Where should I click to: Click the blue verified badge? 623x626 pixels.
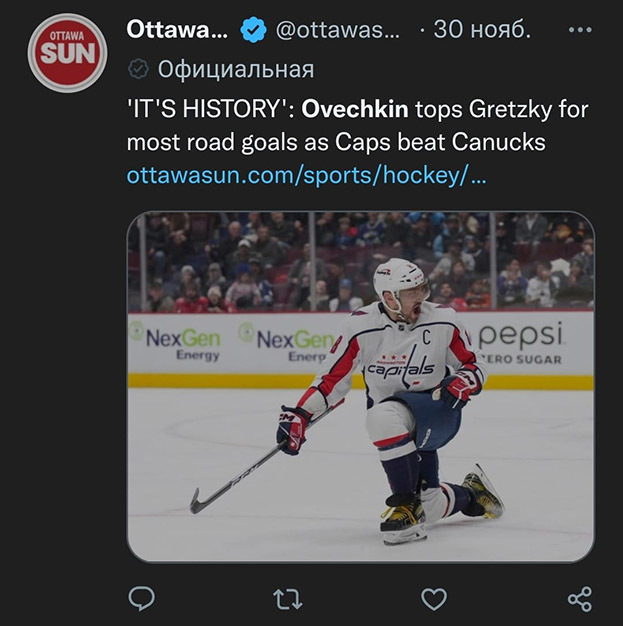click(x=253, y=31)
